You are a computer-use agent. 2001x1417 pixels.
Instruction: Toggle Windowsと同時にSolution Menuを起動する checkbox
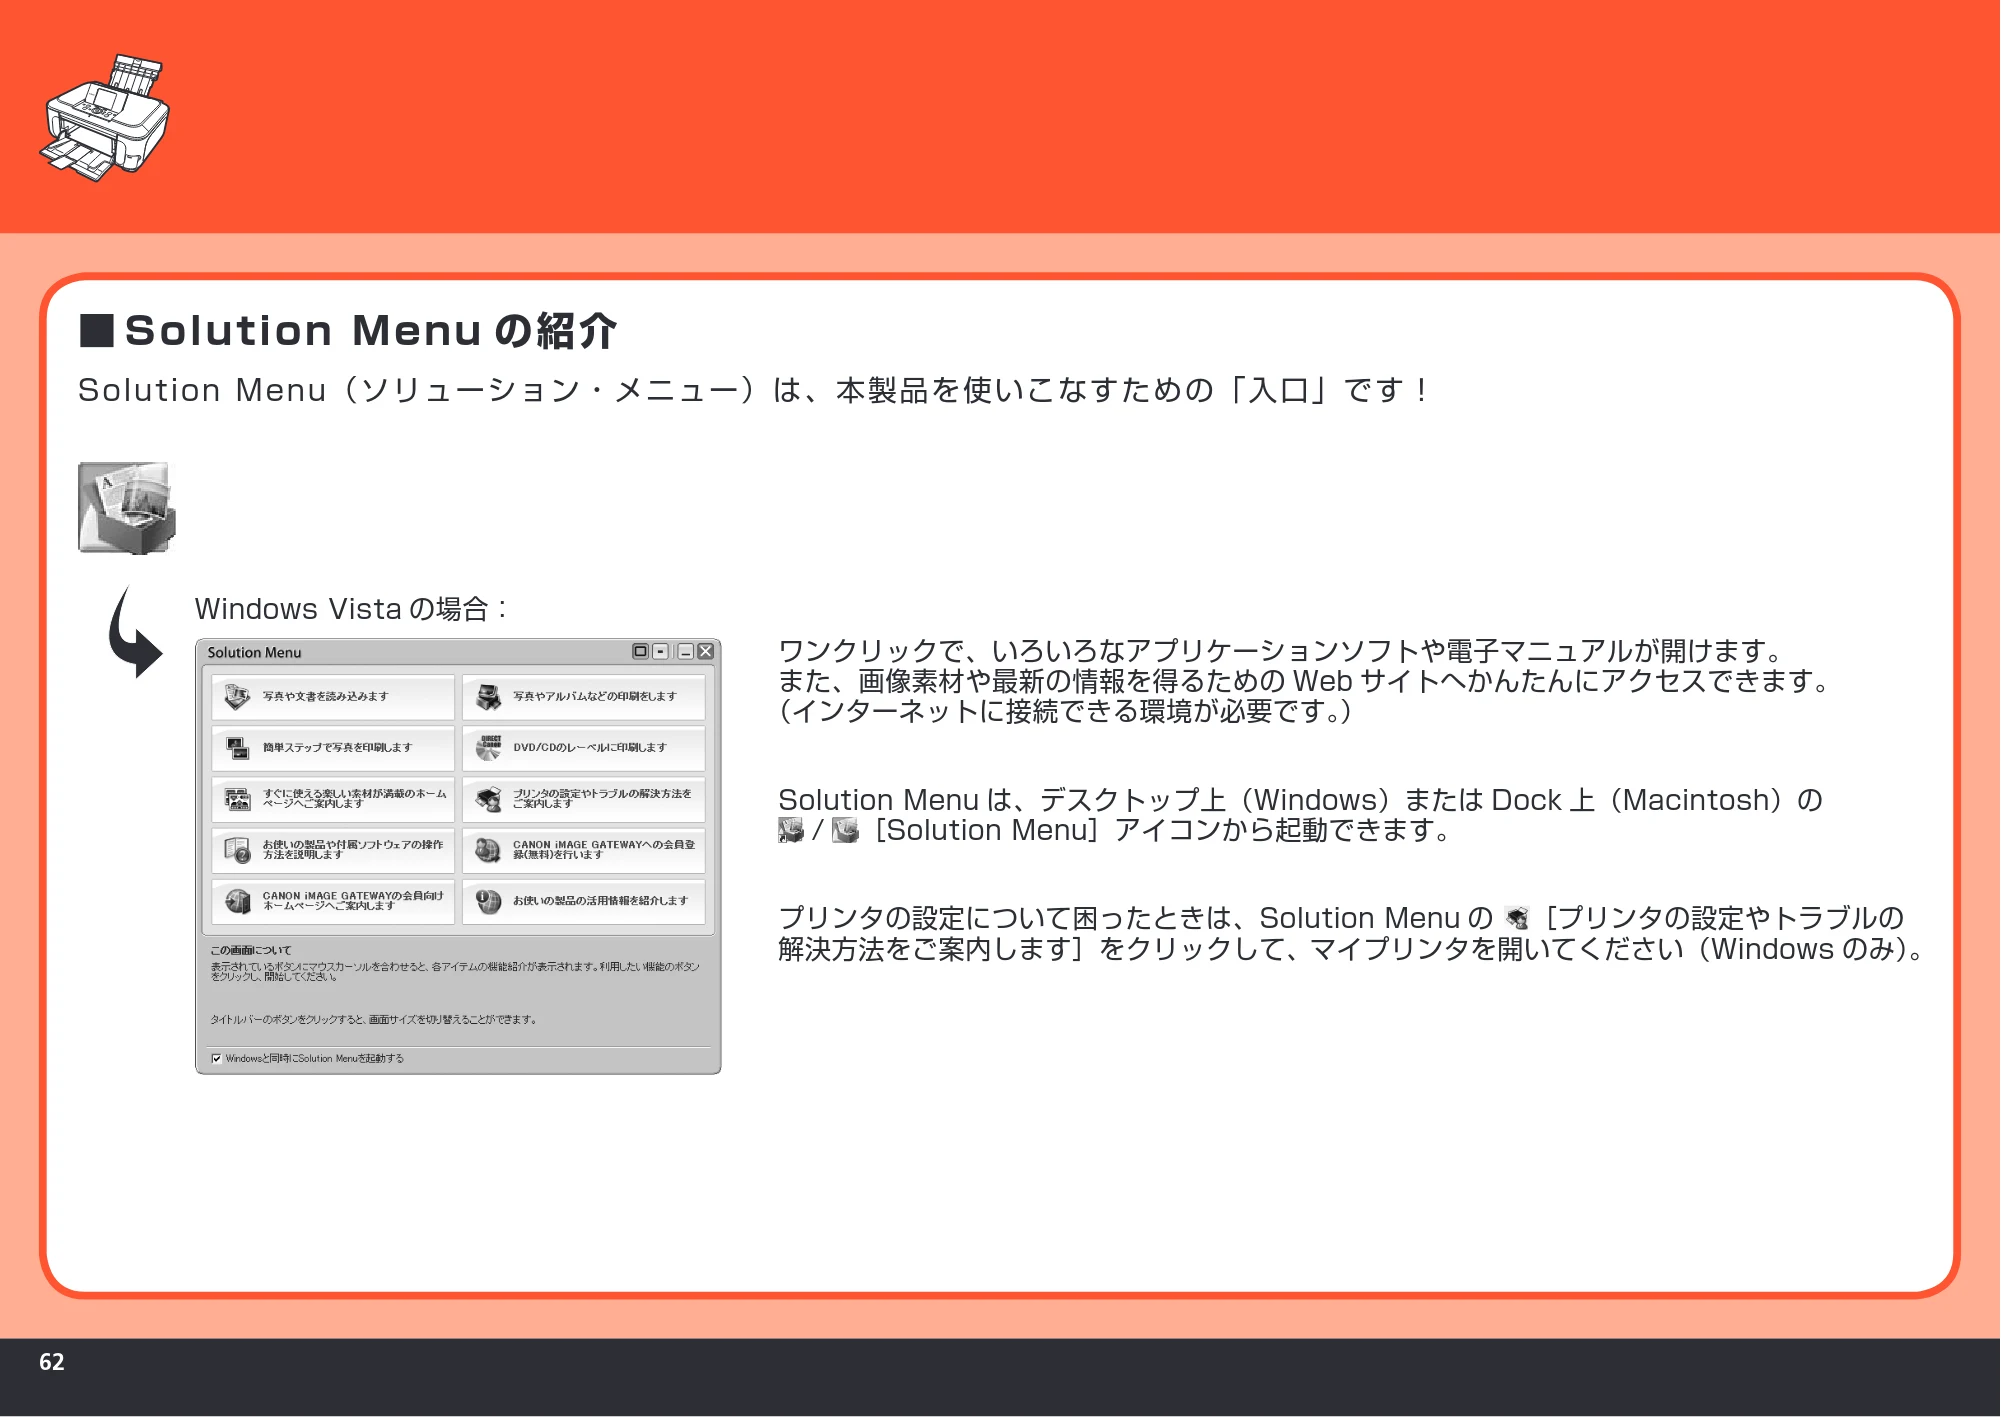point(216,1058)
